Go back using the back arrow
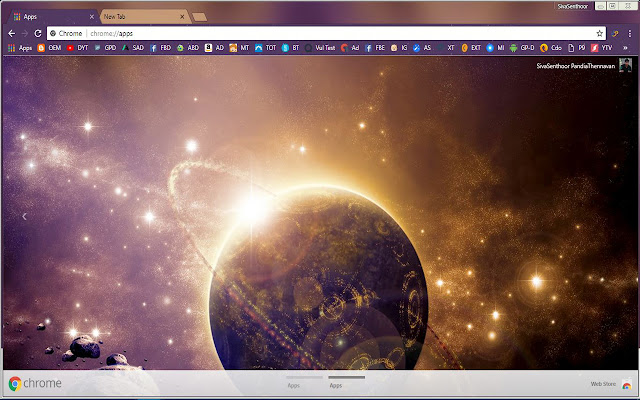This screenshot has height=400, width=640. tap(12, 33)
